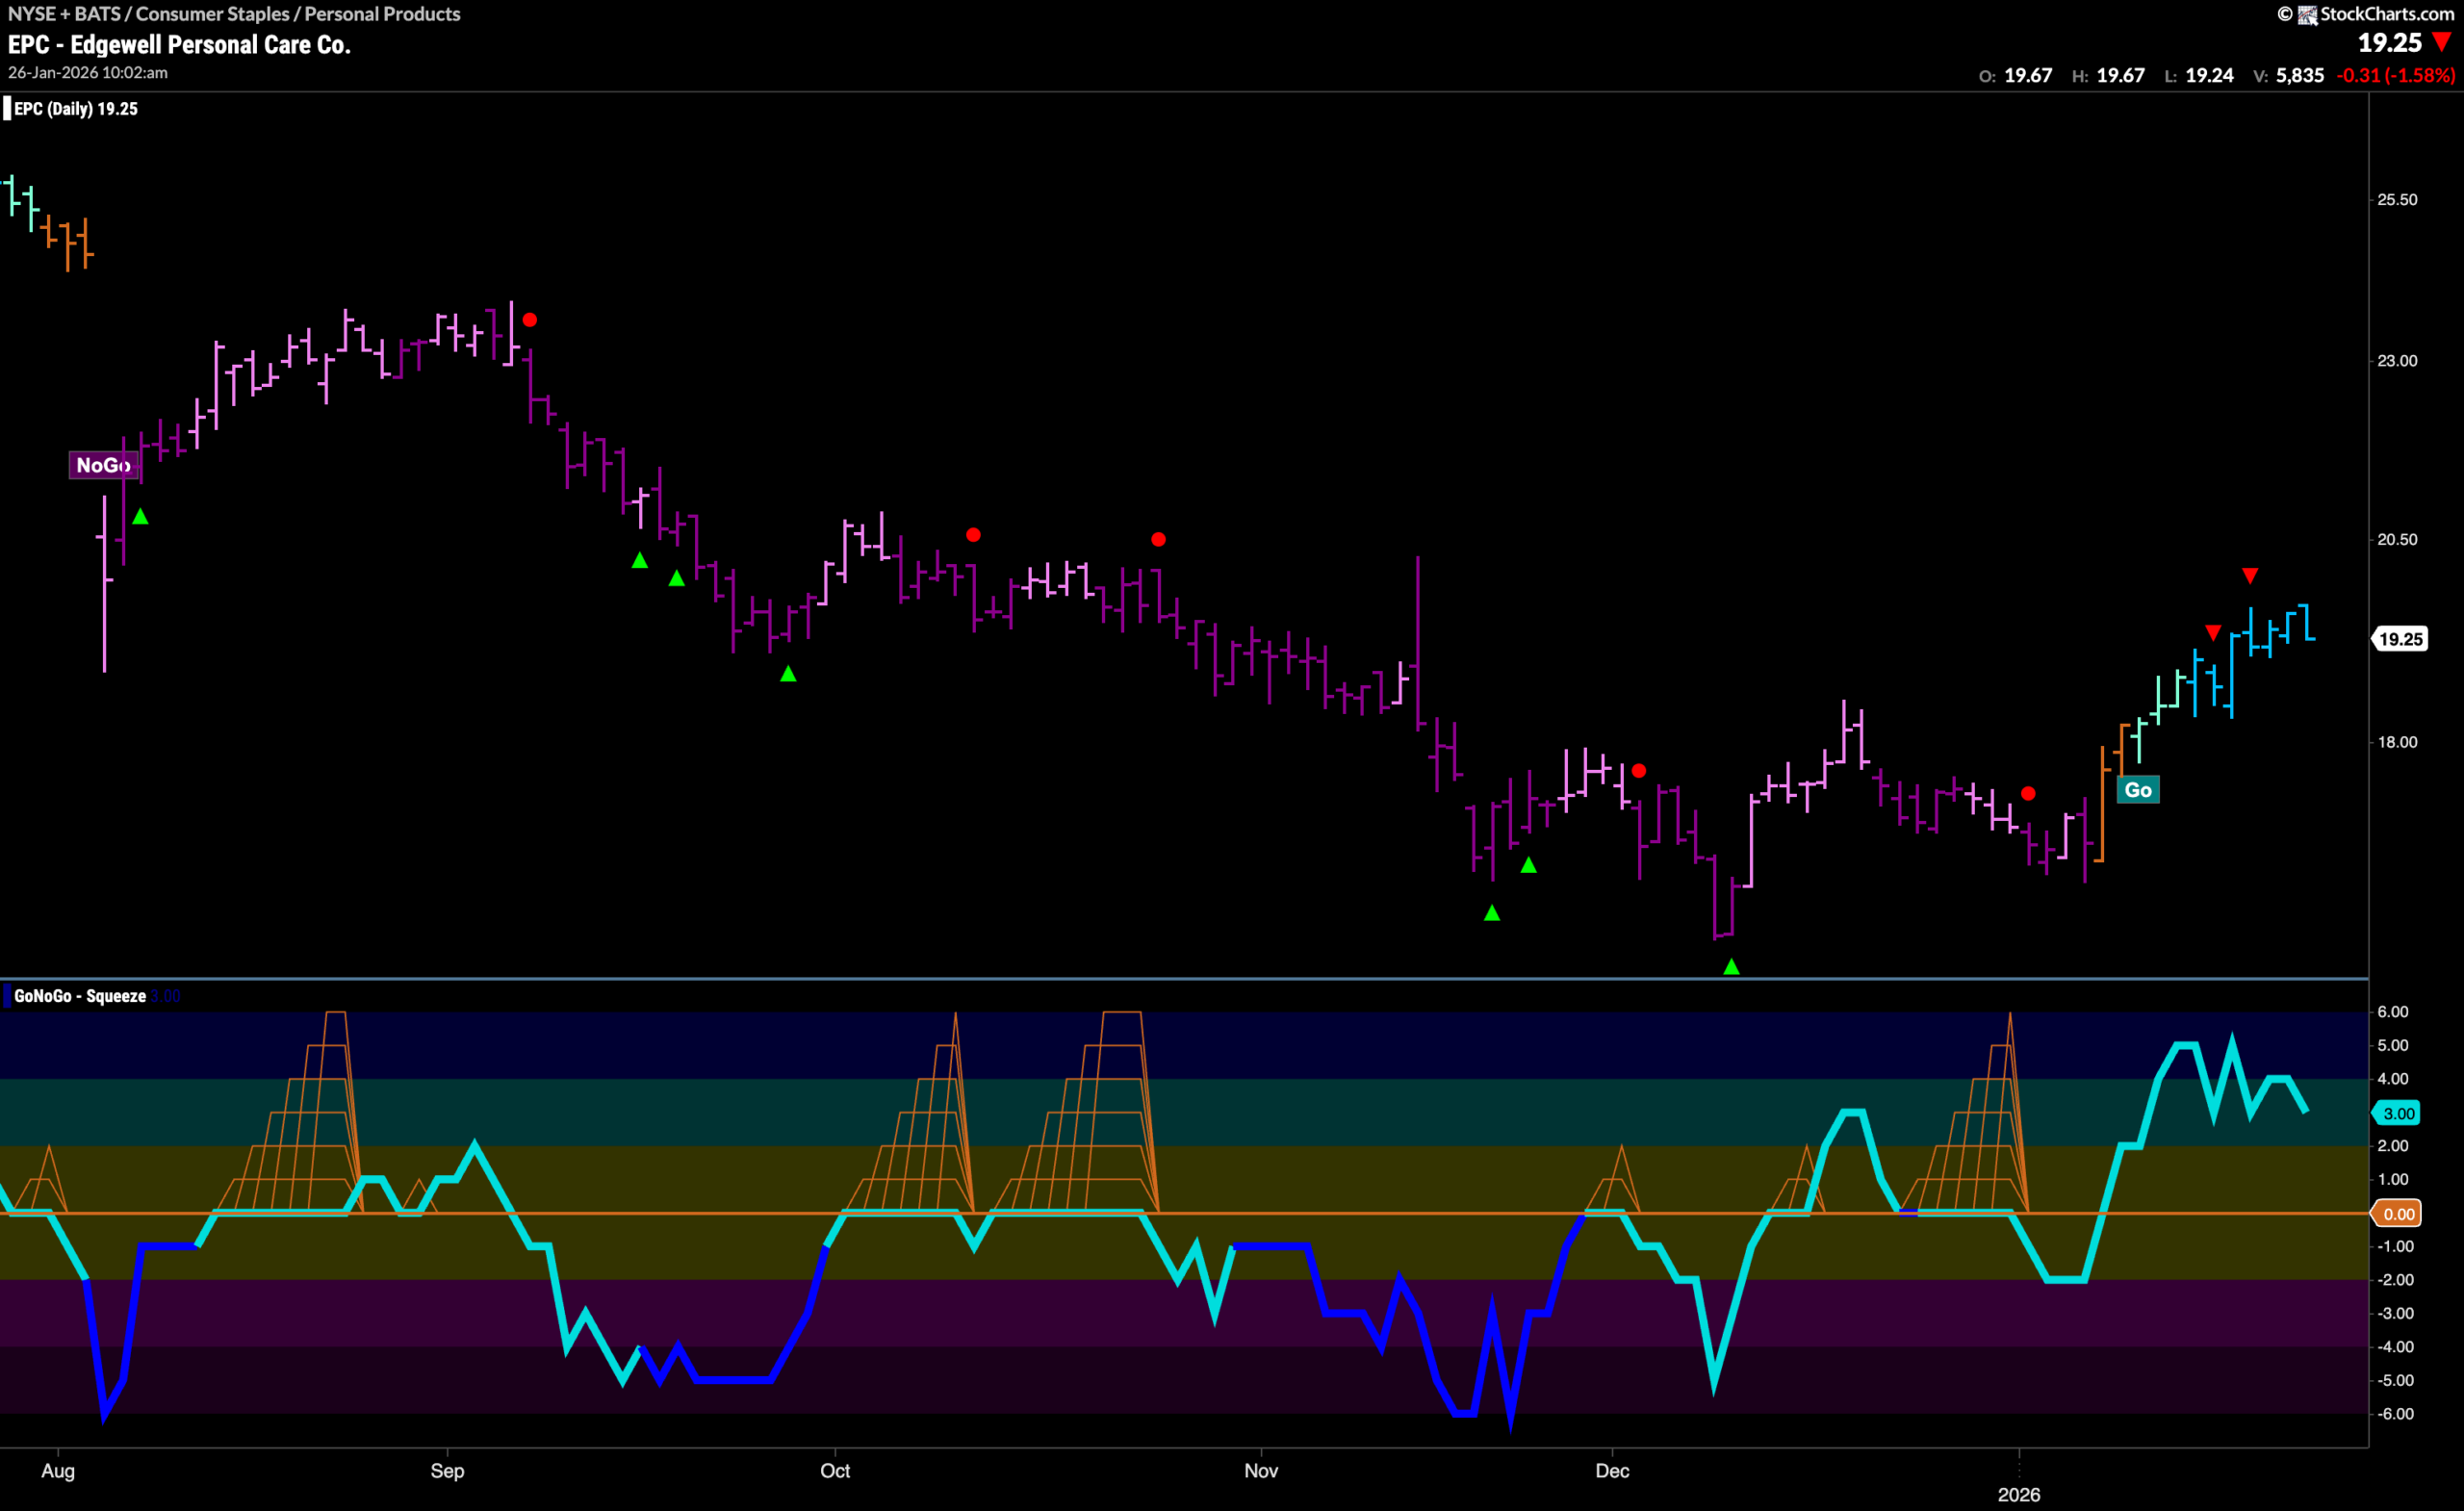
Task: Click the teal Go trend label
Action: pos(2138,790)
